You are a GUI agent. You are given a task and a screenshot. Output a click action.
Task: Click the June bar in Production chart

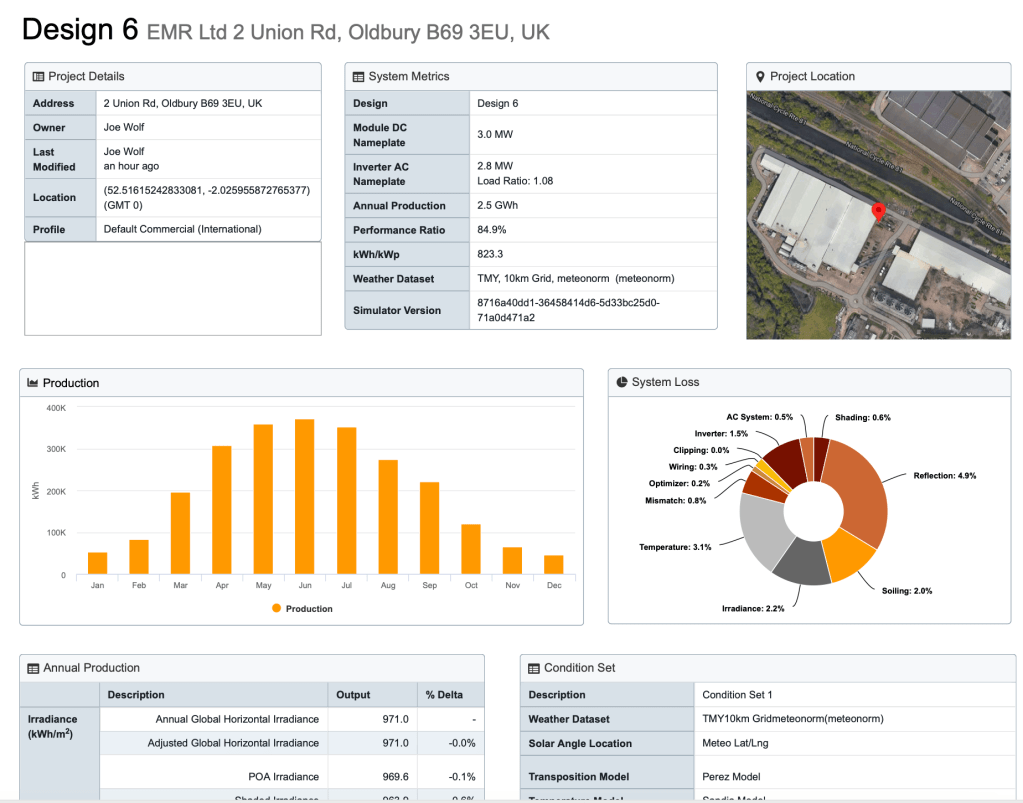pyautogui.click(x=305, y=497)
